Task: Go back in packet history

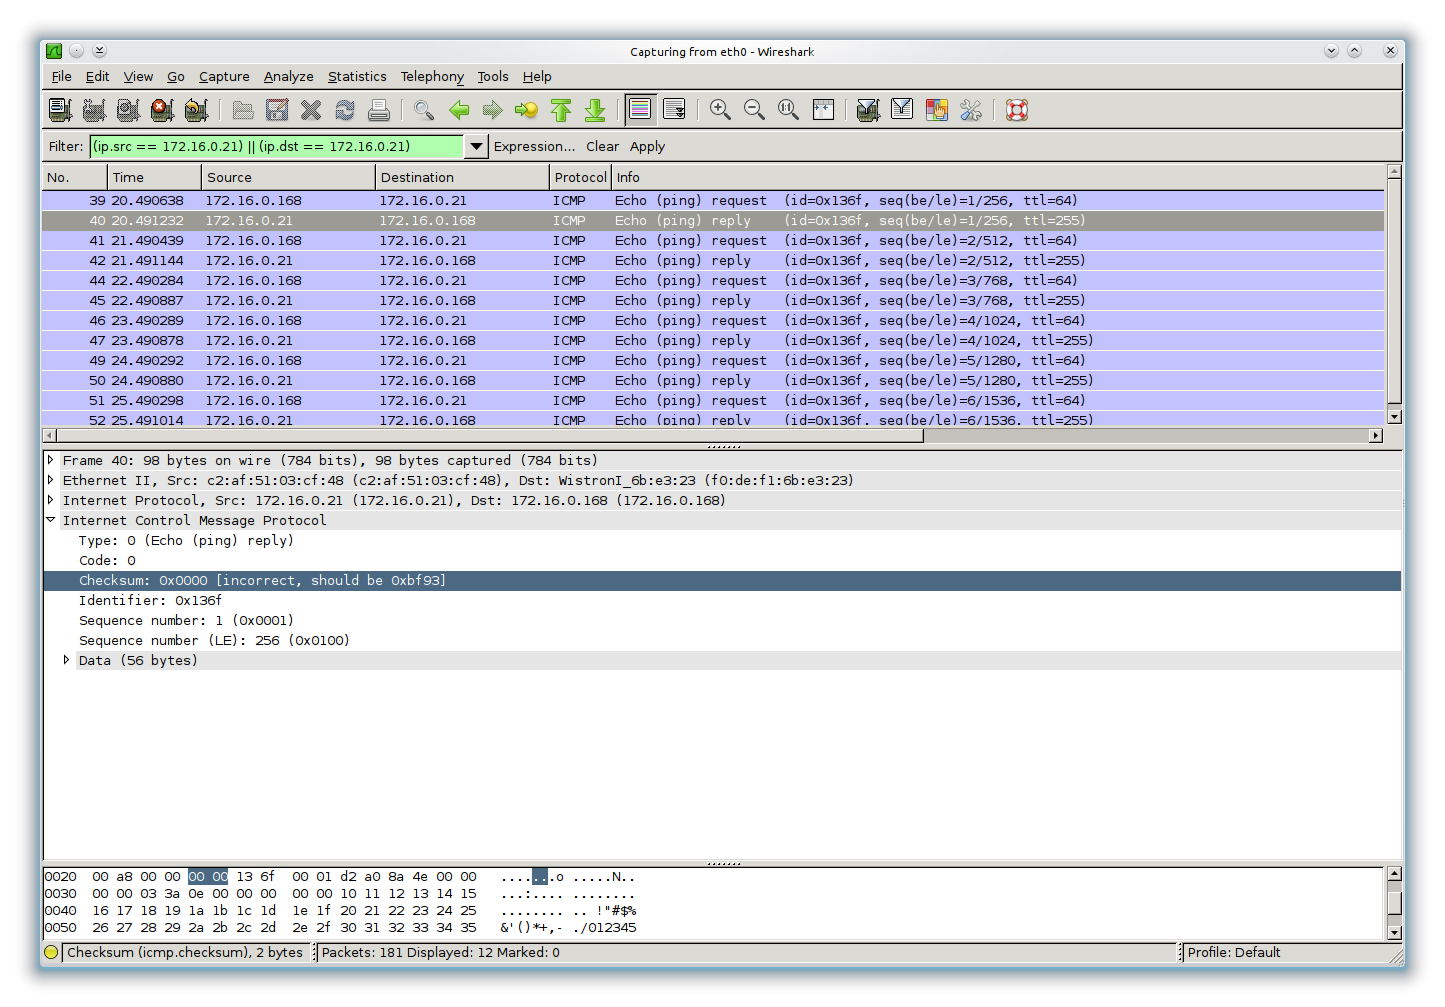Action: pos(459,110)
